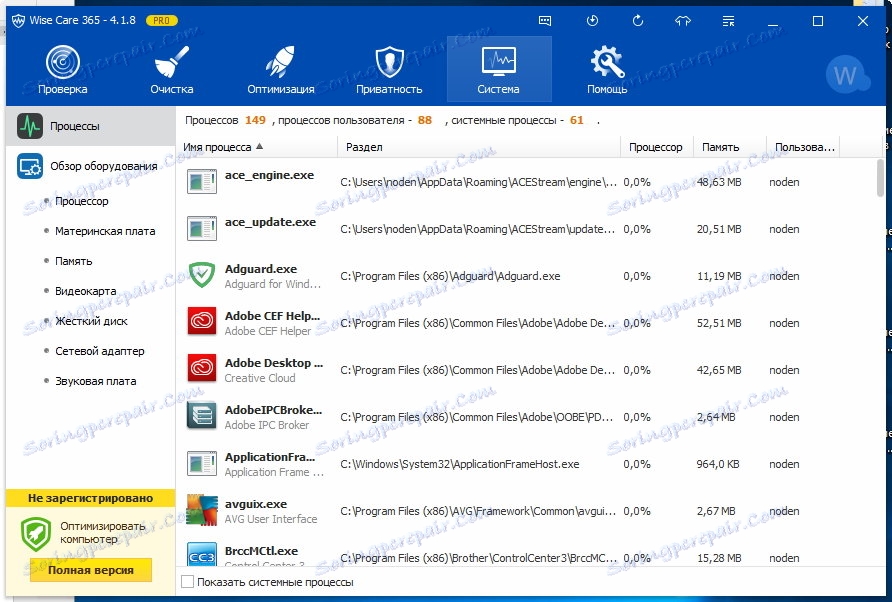Click the process list vertical scrollbar thumb
Viewport: 892px width, 602px height.
(x=881, y=178)
